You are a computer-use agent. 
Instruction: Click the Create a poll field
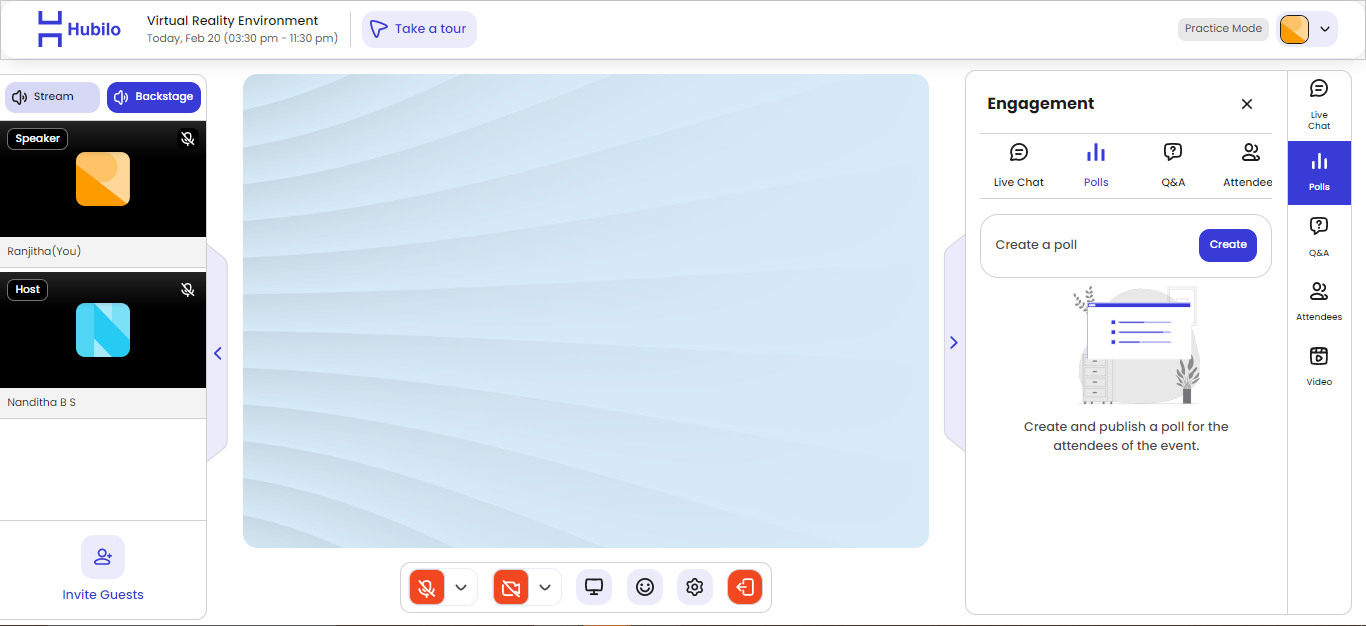pos(1126,245)
